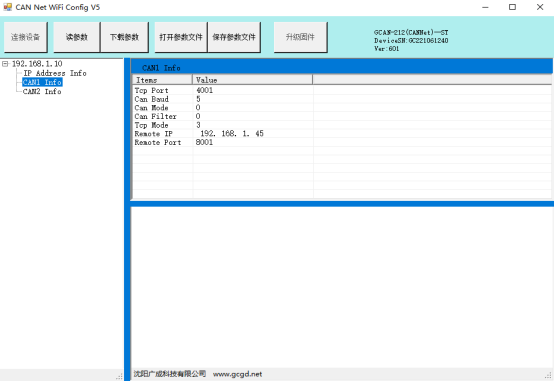Select CAN1 Info in the tree
This screenshot has width=554, height=382.
[42, 82]
